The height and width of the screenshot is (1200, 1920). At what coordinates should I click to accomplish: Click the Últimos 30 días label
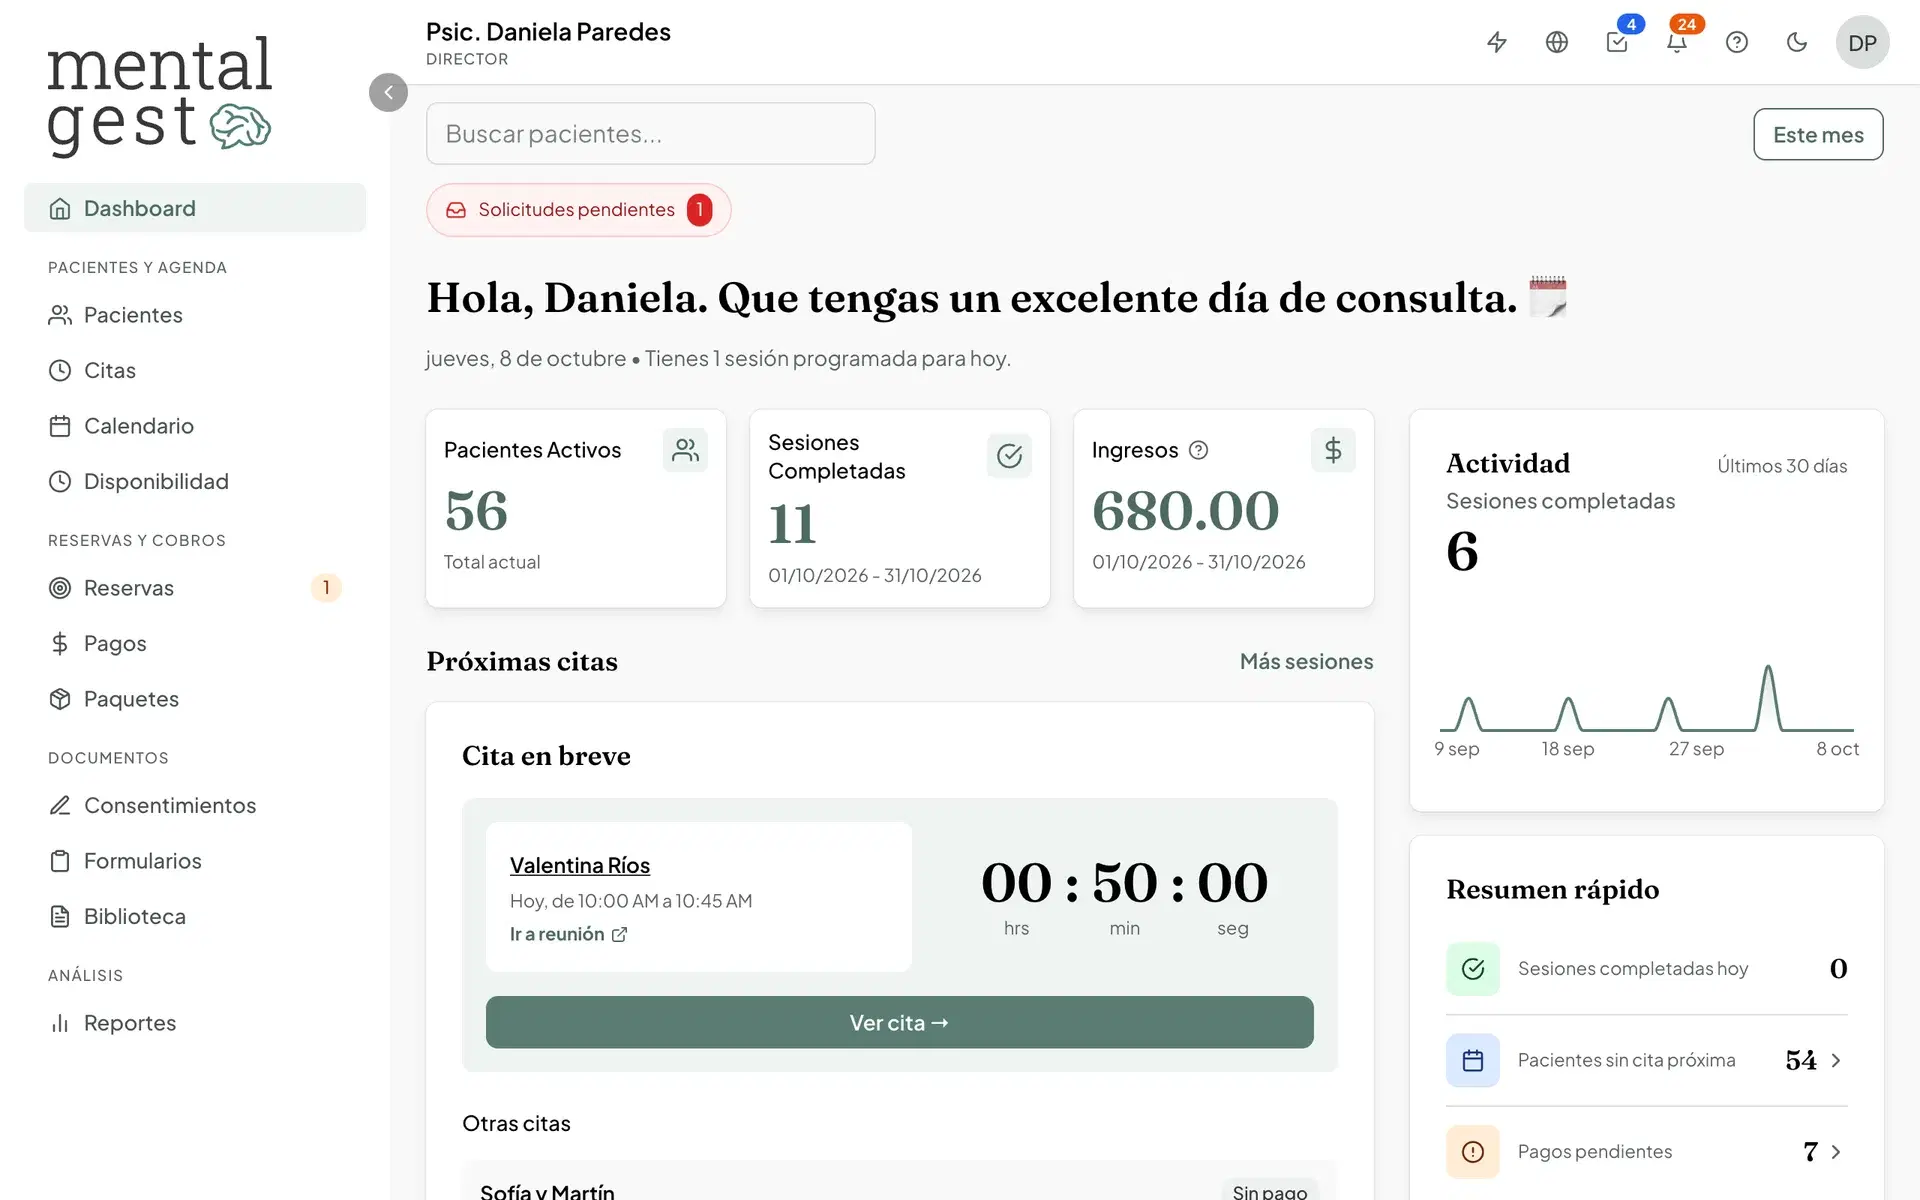coord(1782,466)
